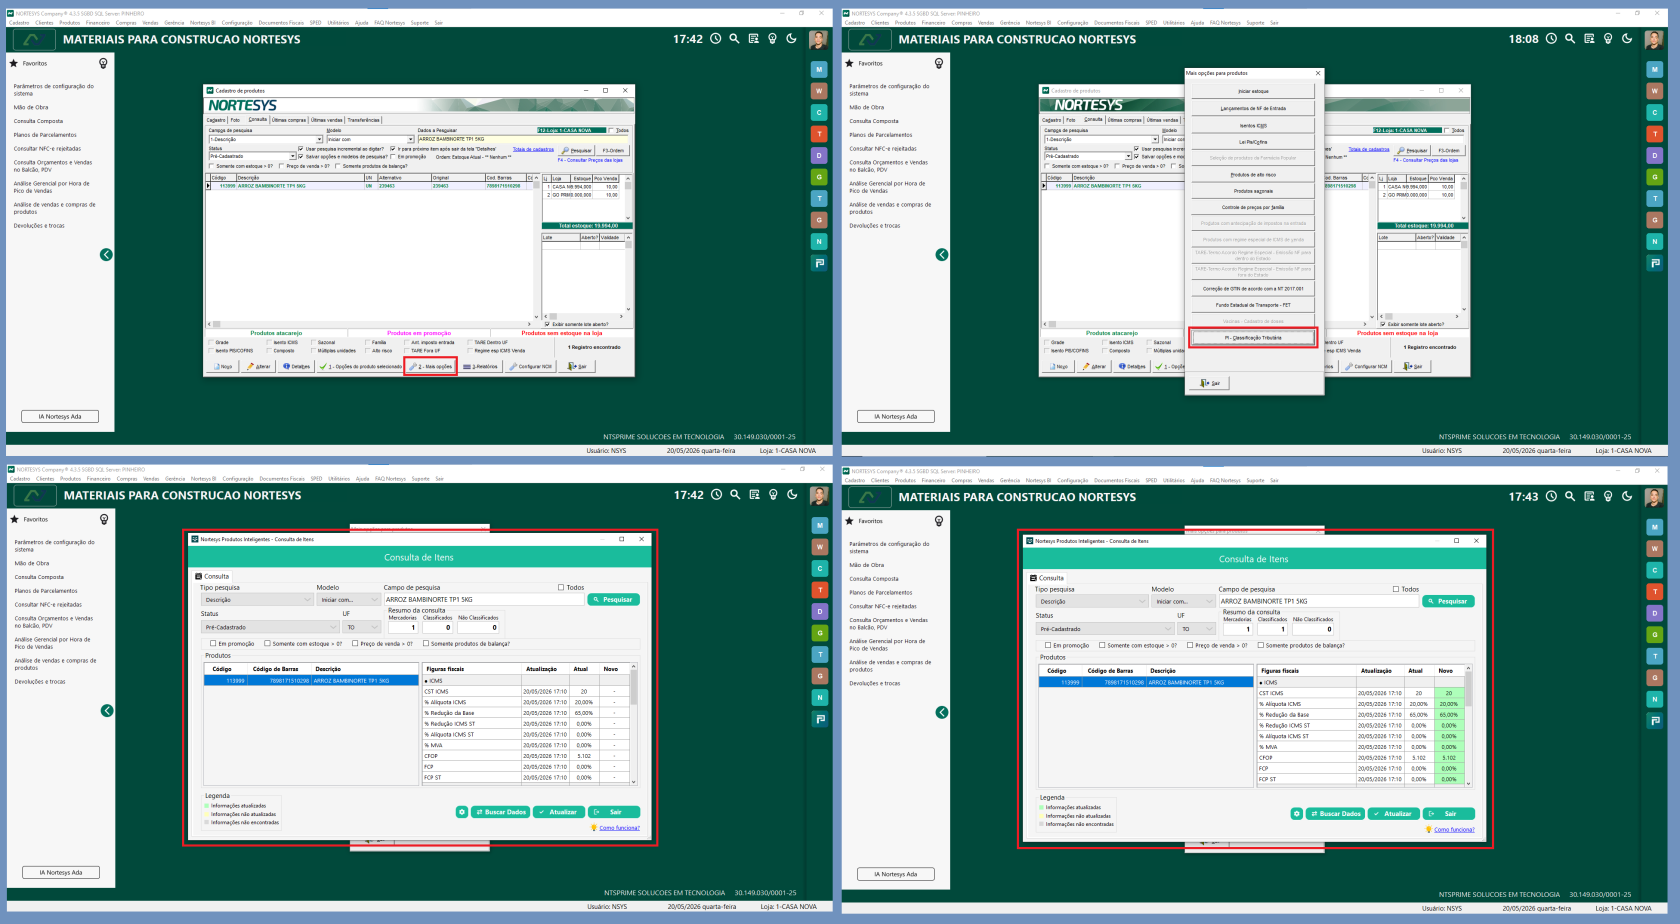Click horizontal scrollbar of 17:42 Cadastro product grid
Screen dimensions: 1680x924
point(371,324)
